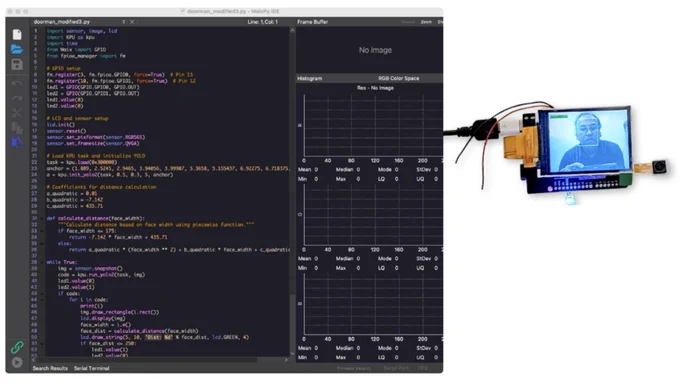Click line number 20 in the gutter
Image resolution: width=680 pixels, height=384 pixels.
coord(34,150)
